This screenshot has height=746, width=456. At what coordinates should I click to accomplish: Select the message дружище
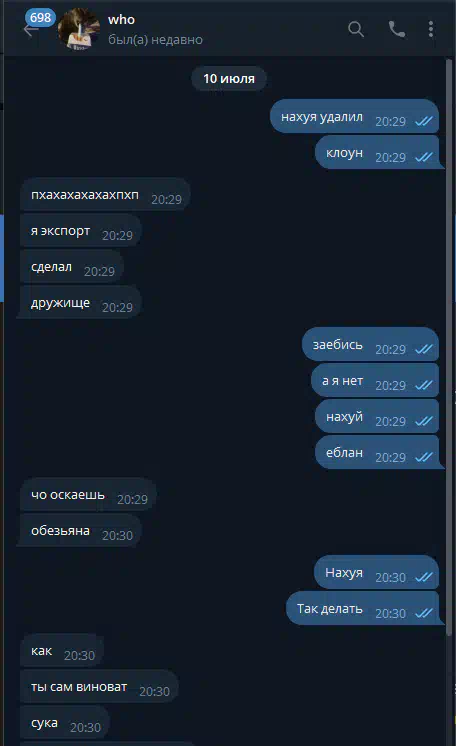coord(81,303)
